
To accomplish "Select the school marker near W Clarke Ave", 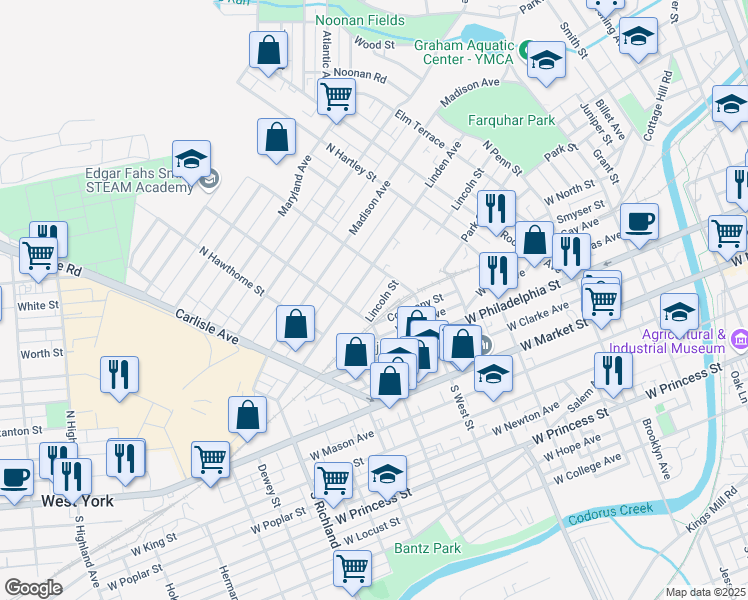I will coord(679,312).
